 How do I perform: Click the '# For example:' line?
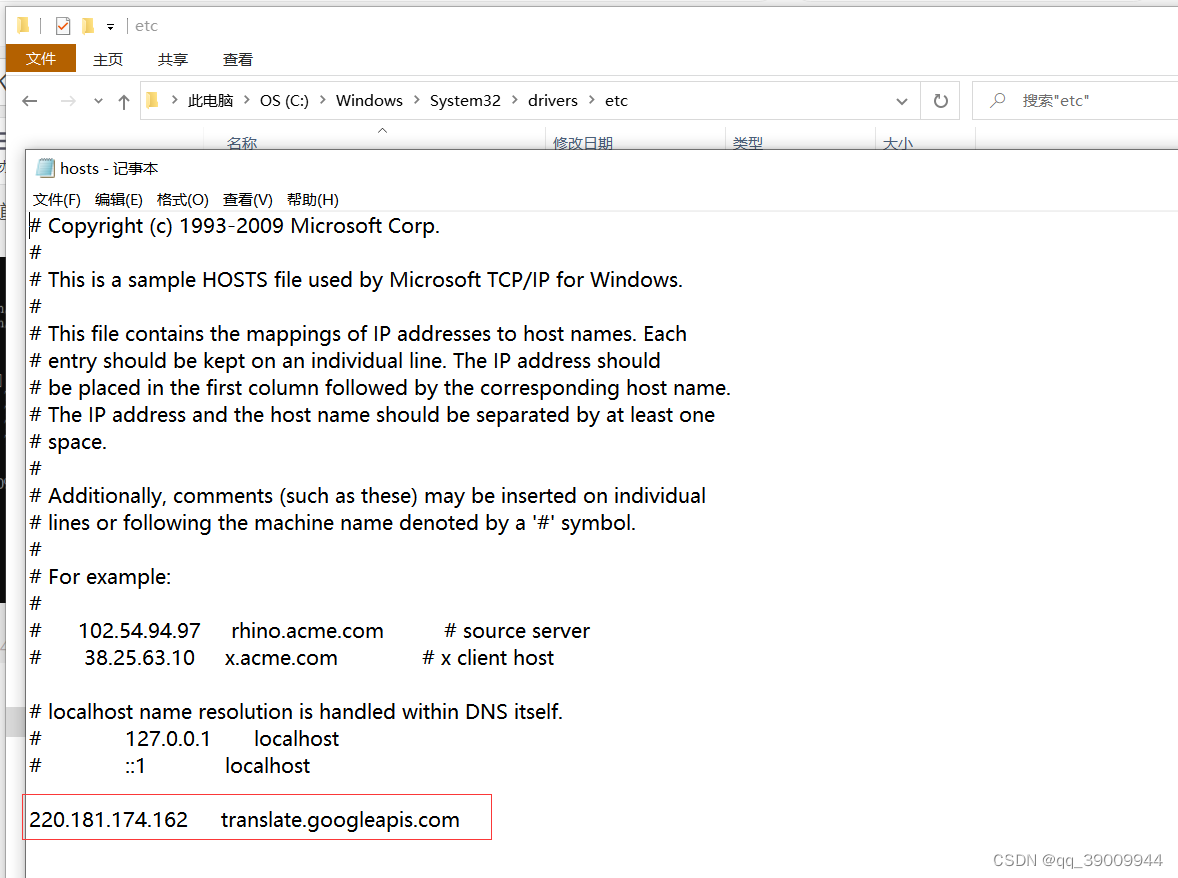(x=101, y=577)
